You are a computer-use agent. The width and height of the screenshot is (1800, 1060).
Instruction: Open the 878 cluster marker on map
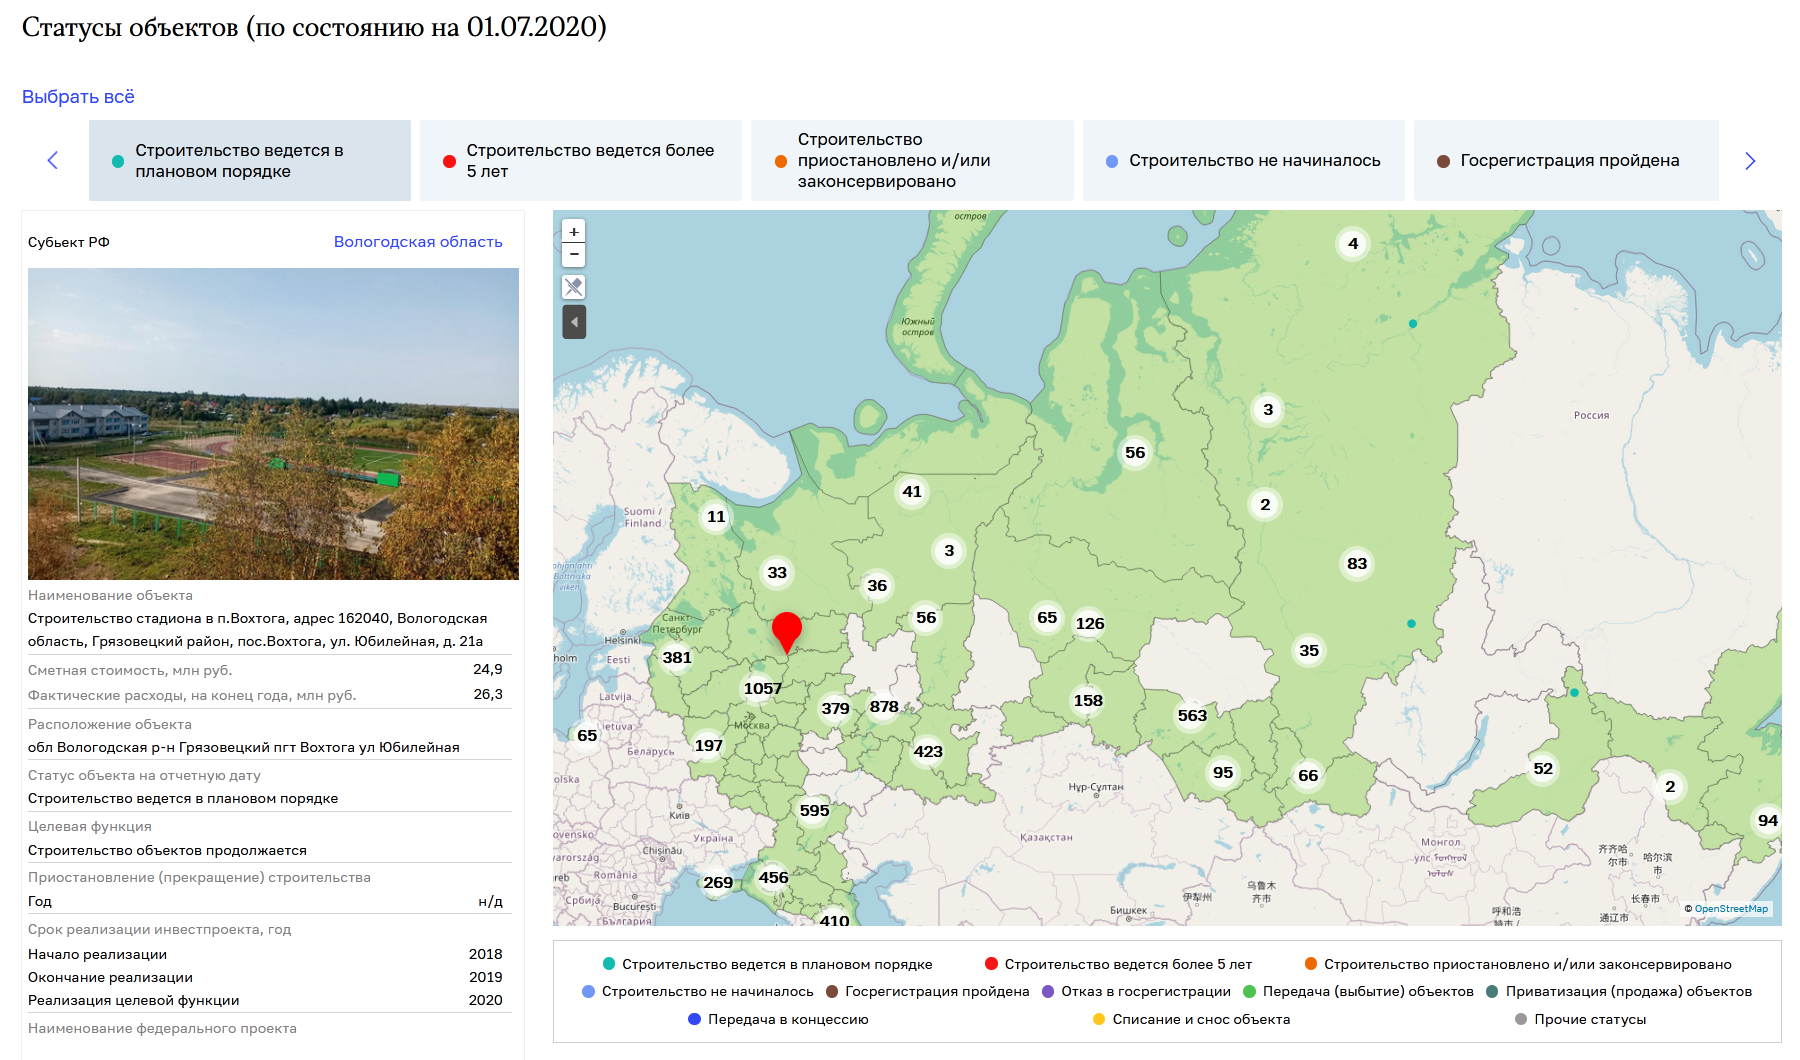pos(884,706)
